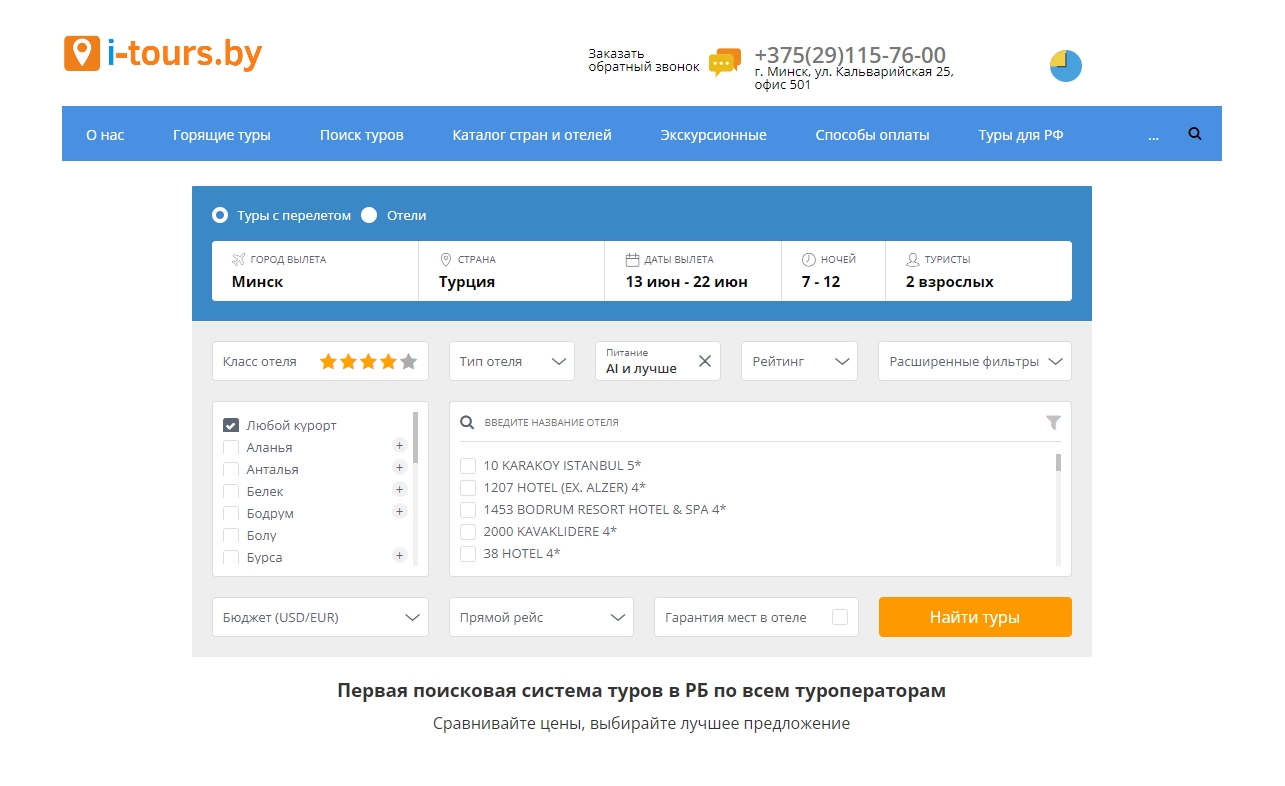Select Отели radio button
Viewport: 1285px width, 786px height.
point(369,215)
